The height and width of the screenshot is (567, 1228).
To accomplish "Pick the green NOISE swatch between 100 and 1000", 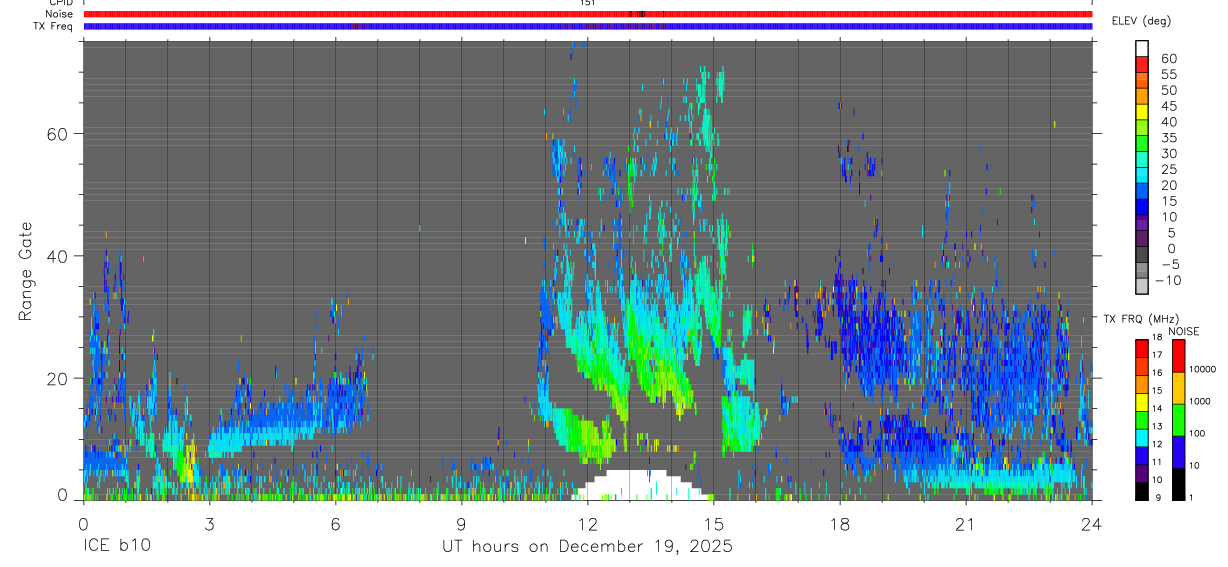I will [1178, 420].
